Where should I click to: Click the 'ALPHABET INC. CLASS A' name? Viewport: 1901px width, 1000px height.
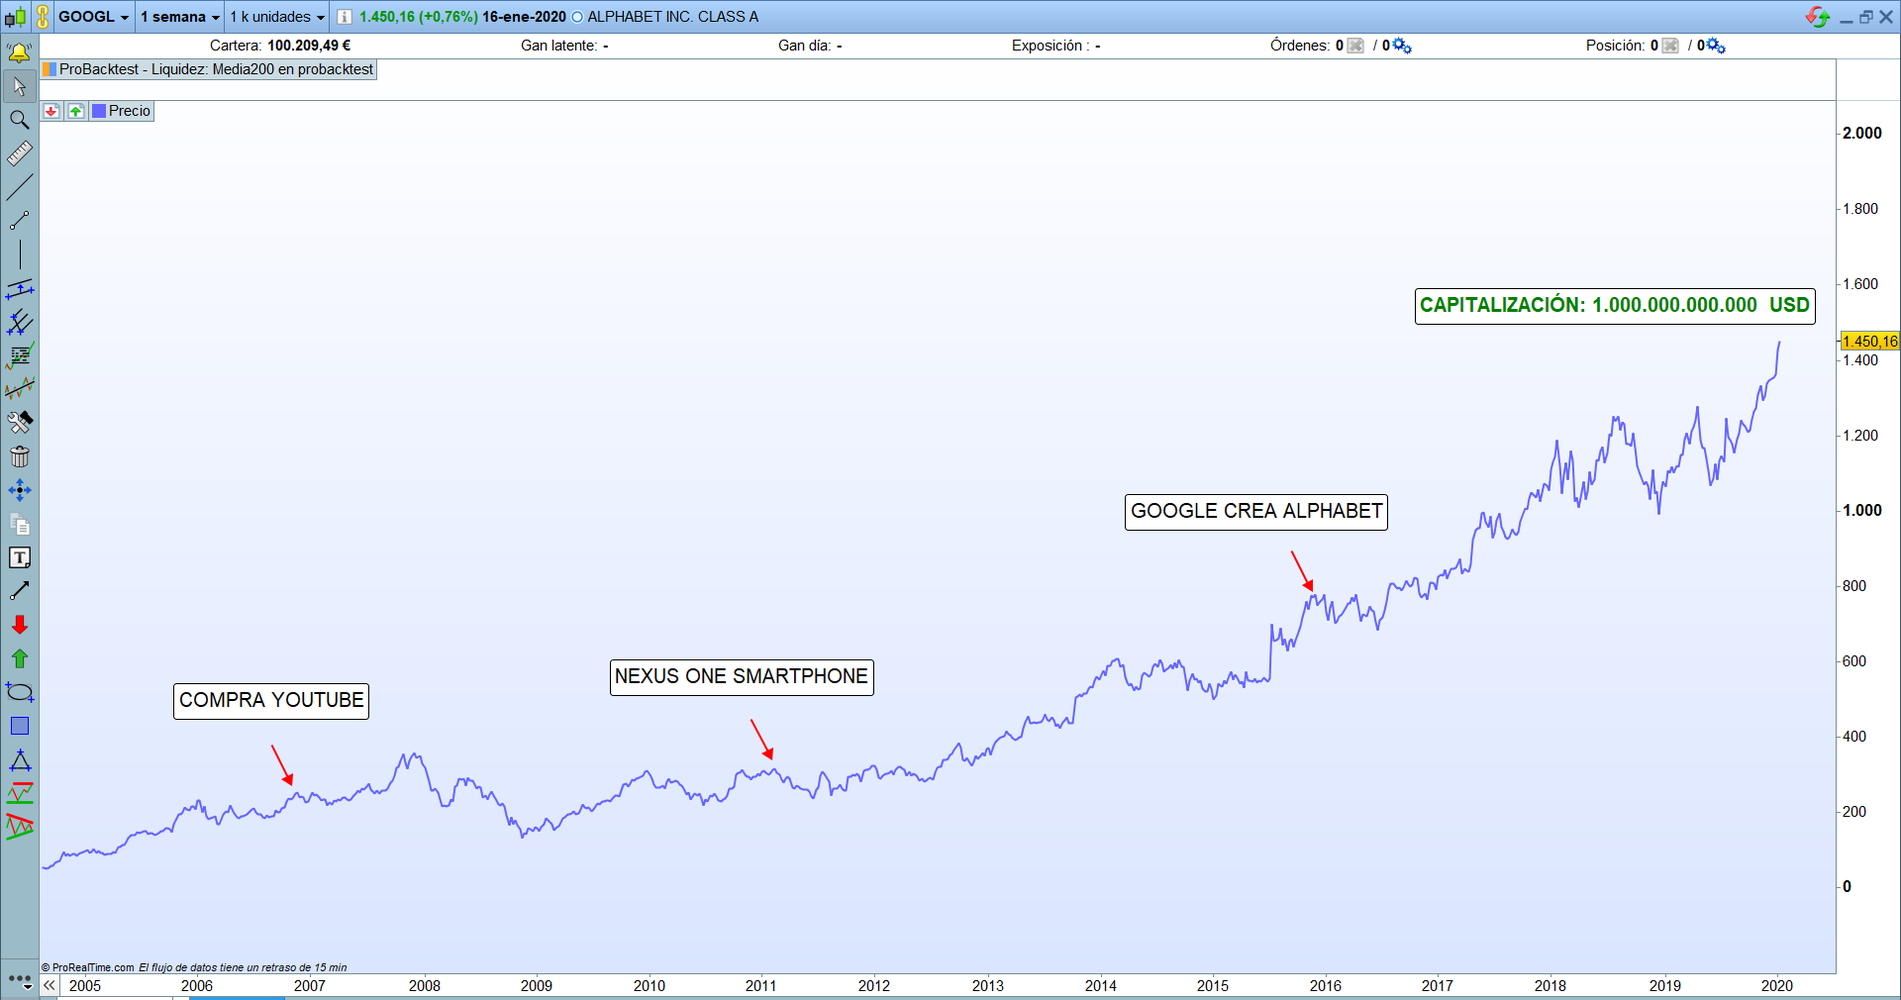point(673,17)
